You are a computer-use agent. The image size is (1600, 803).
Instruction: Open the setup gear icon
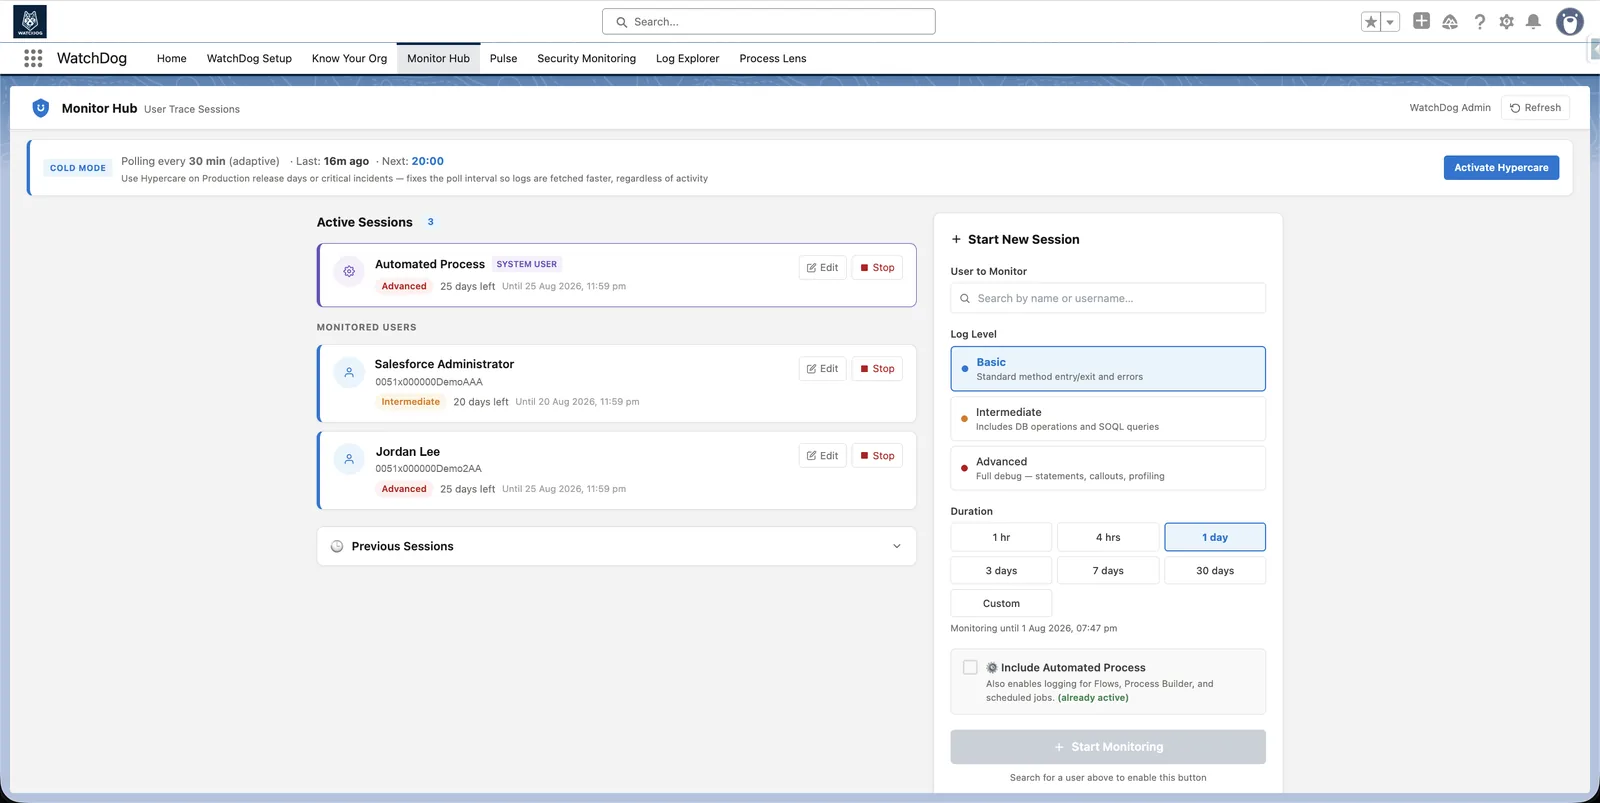[1506, 21]
